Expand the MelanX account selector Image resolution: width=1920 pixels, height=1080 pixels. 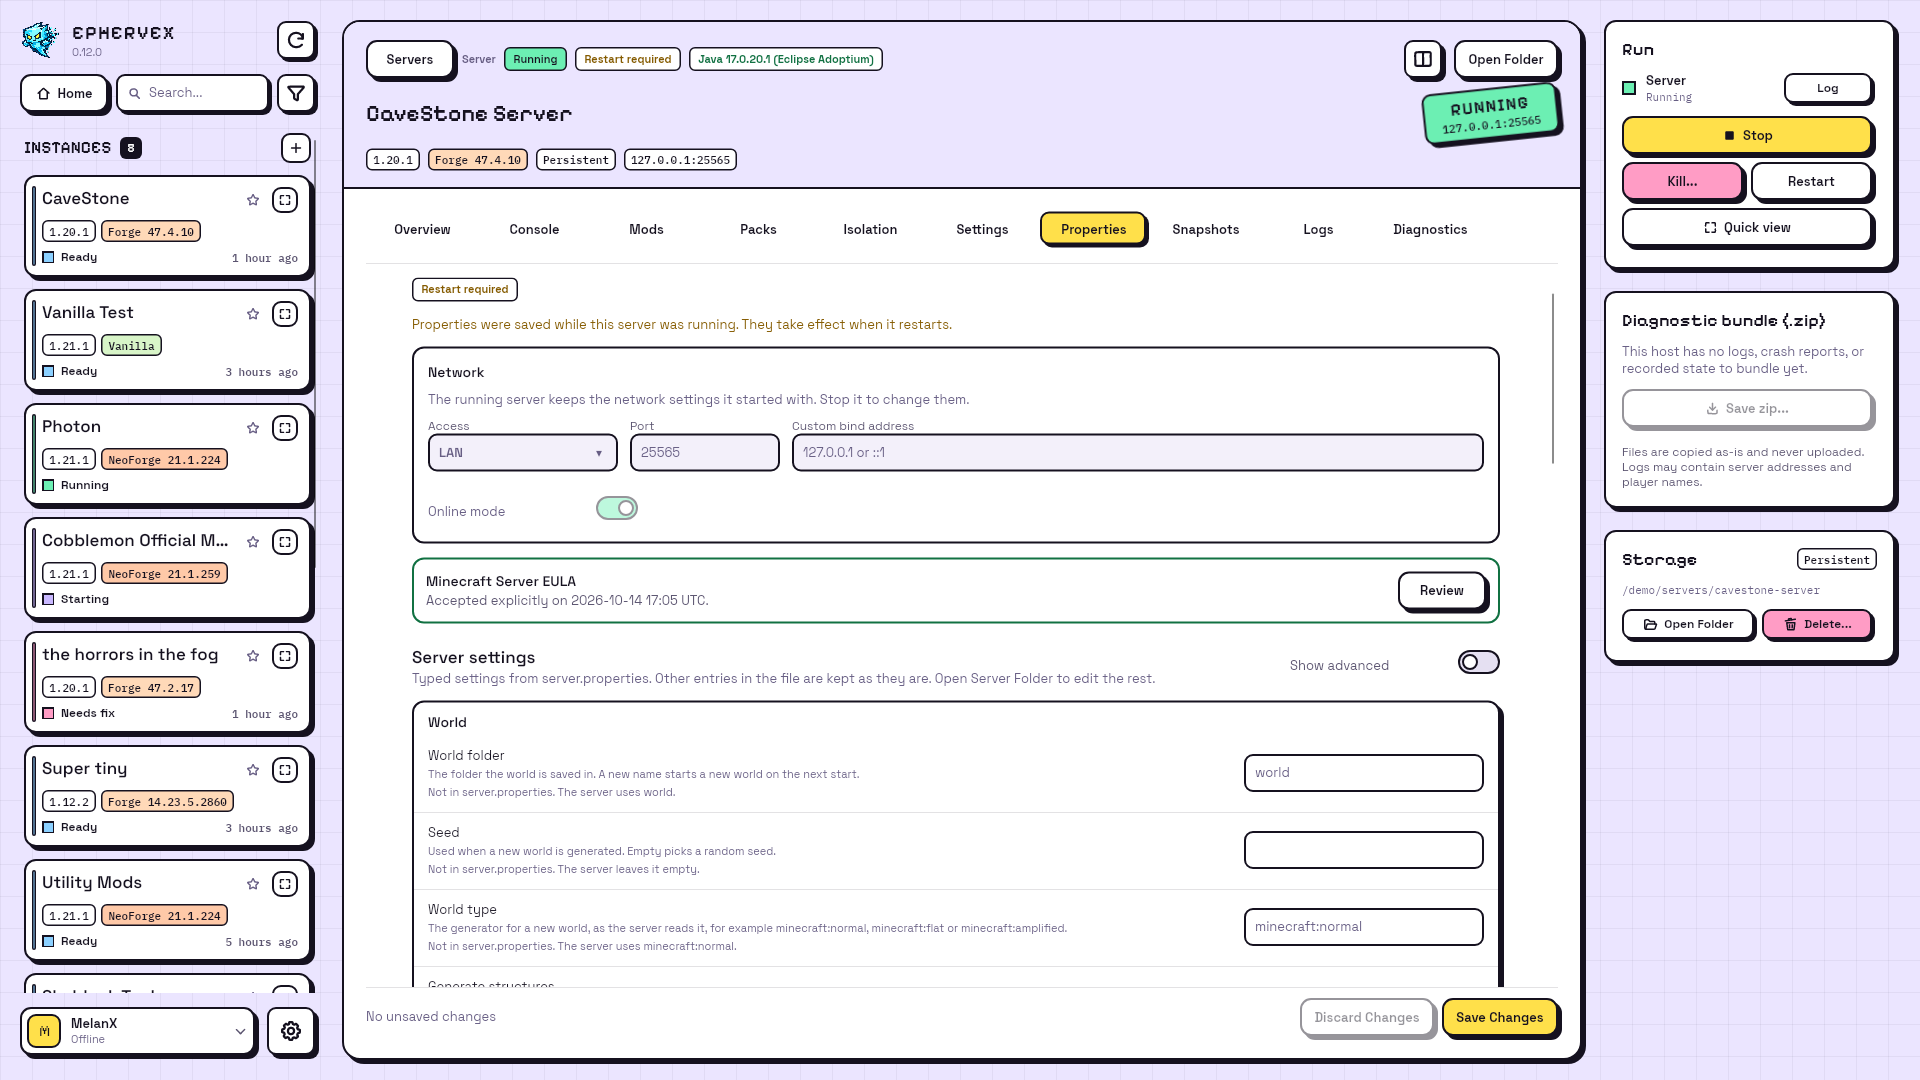[138, 1031]
